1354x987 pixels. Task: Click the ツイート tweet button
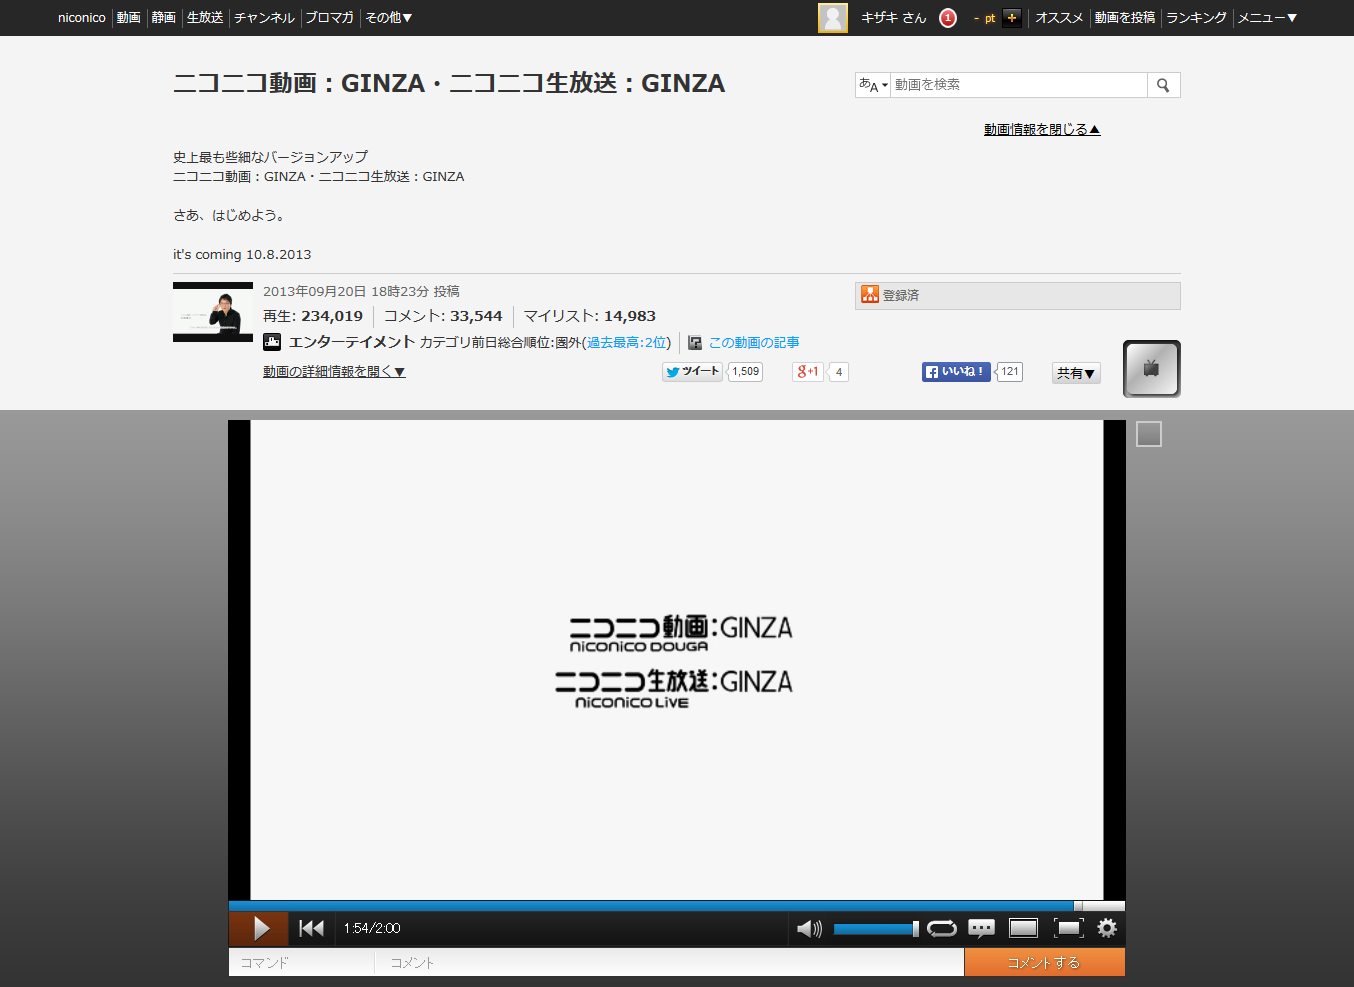pos(691,371)
